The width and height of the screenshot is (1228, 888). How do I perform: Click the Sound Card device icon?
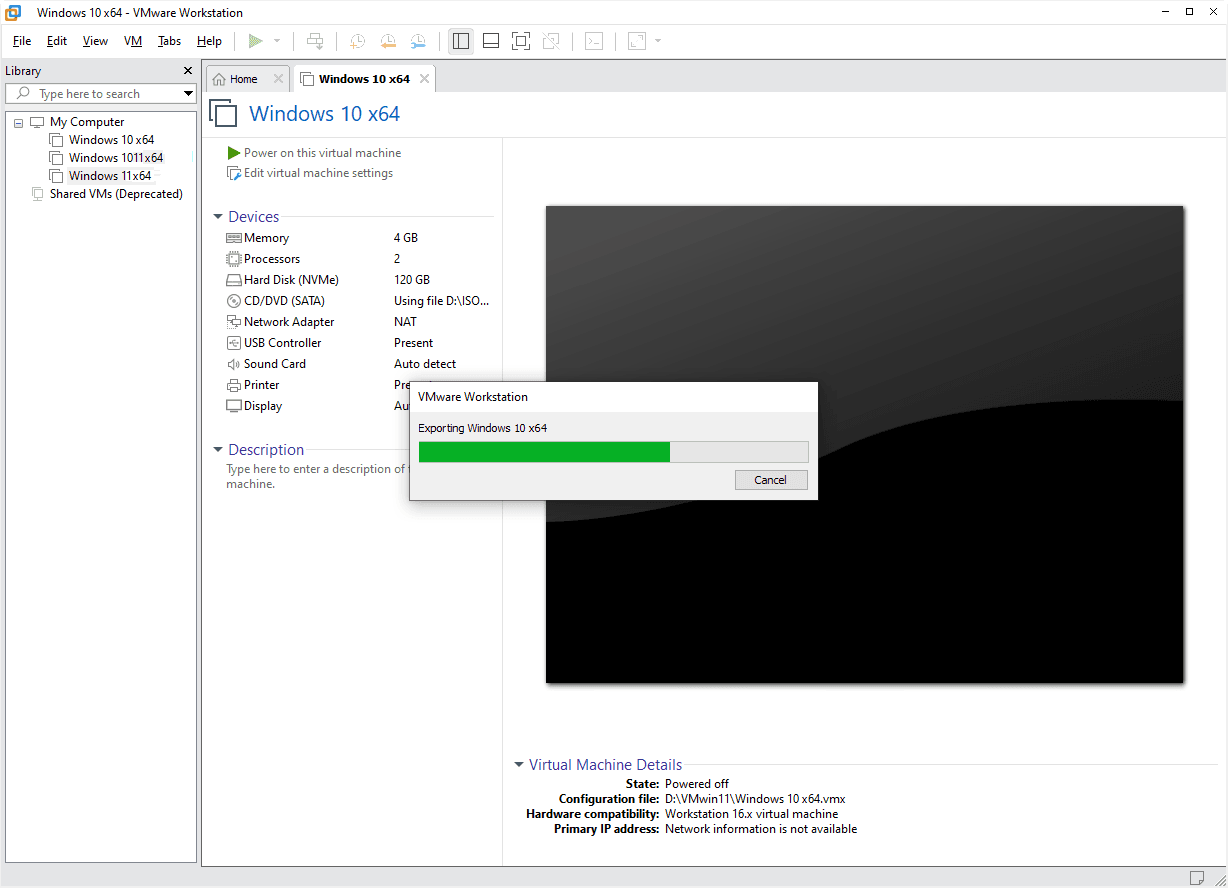[x=234, y=364]
